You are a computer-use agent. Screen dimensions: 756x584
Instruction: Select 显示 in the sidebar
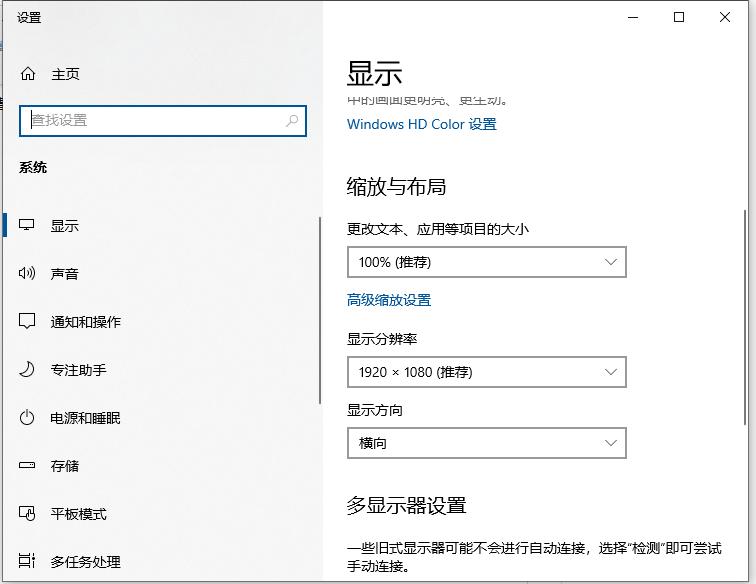pyautogui.click(x=65, y=226)
